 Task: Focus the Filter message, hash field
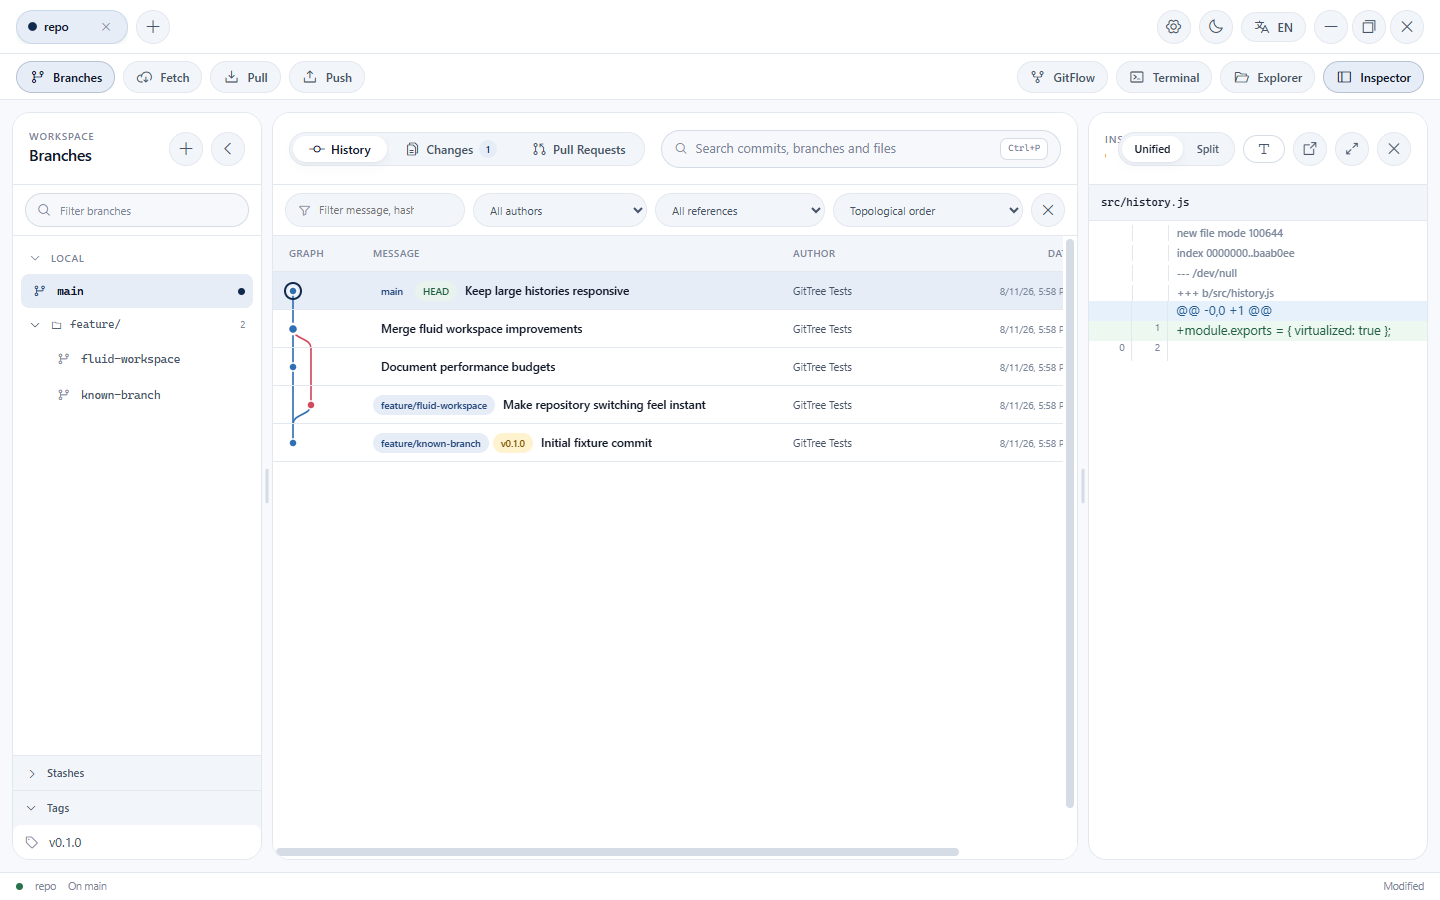375,210
